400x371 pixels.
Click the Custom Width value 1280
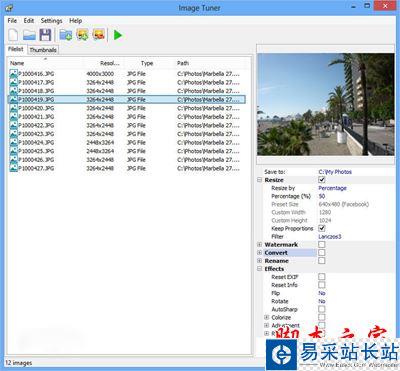click(325, 212)
